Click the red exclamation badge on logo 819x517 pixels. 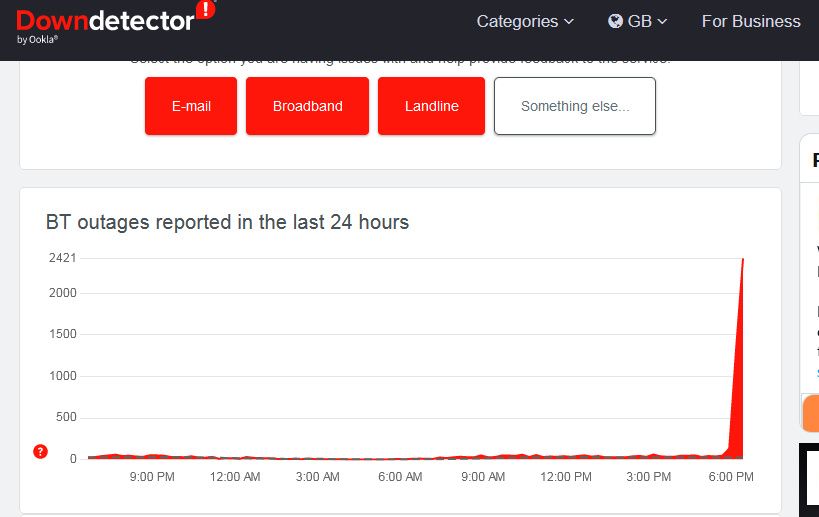(x=205, y=10)
